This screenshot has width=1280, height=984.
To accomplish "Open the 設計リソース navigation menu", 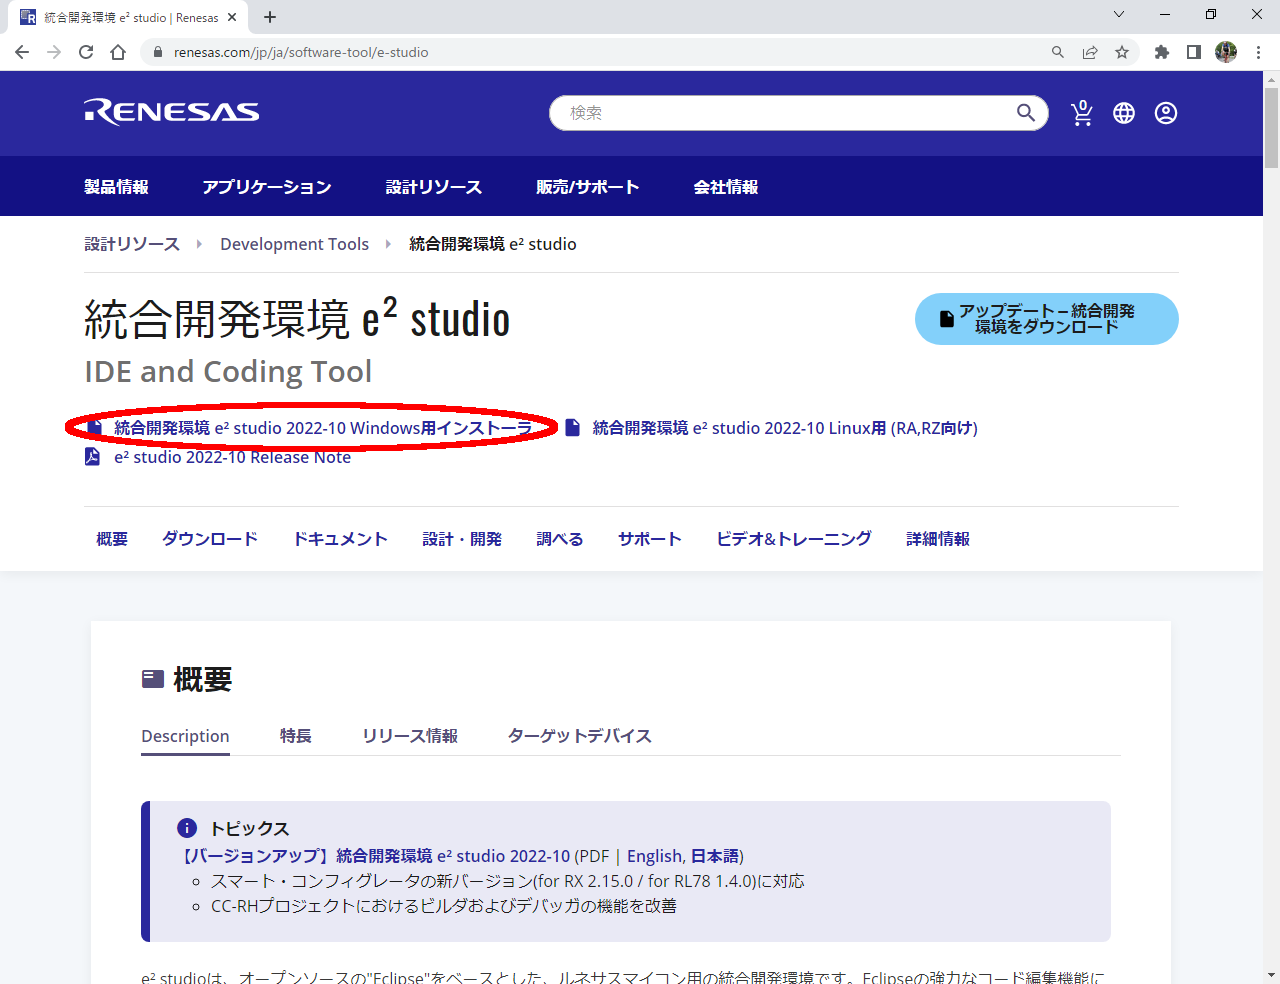I will pos(434,187).
